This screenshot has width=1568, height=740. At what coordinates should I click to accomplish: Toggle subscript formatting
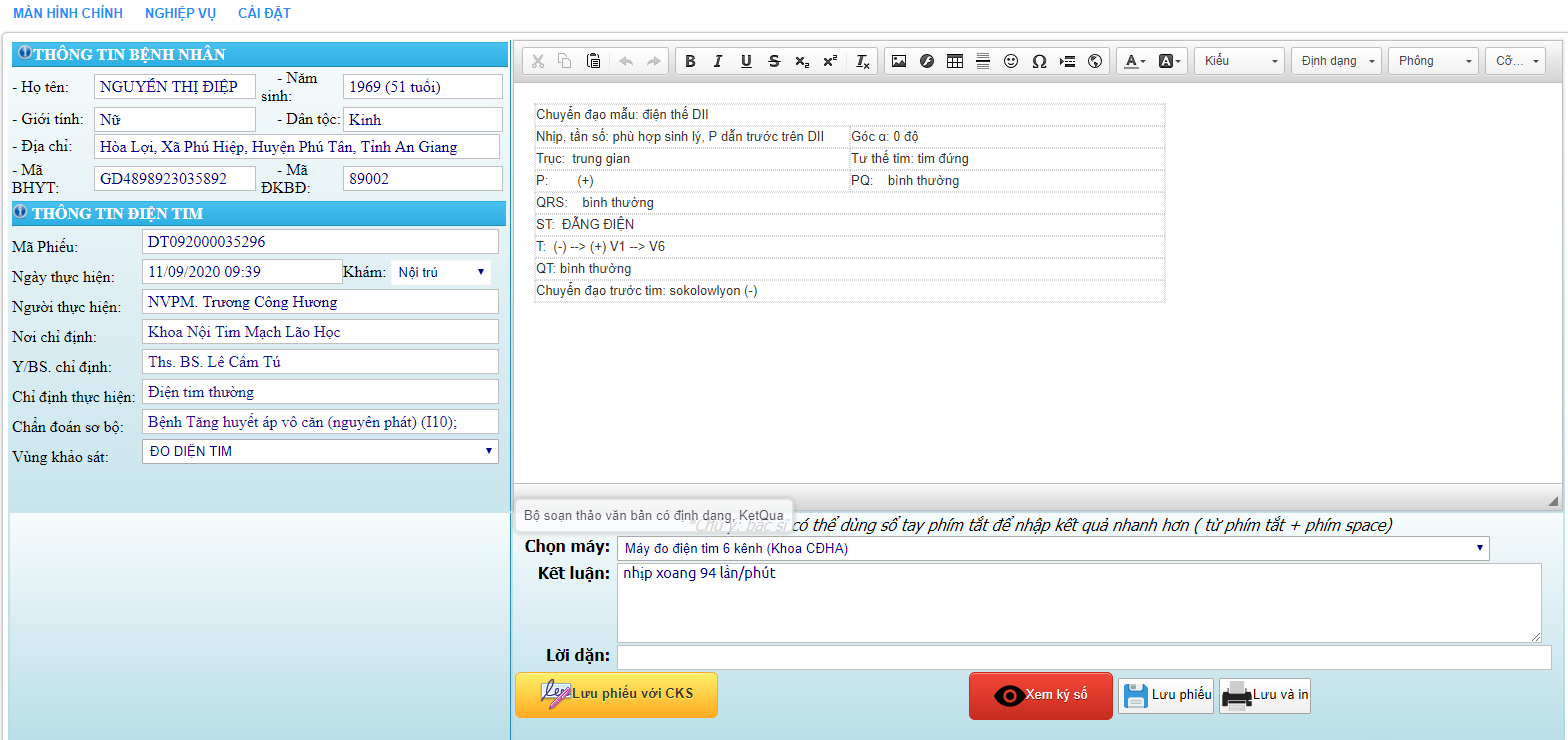coord(802,61)
